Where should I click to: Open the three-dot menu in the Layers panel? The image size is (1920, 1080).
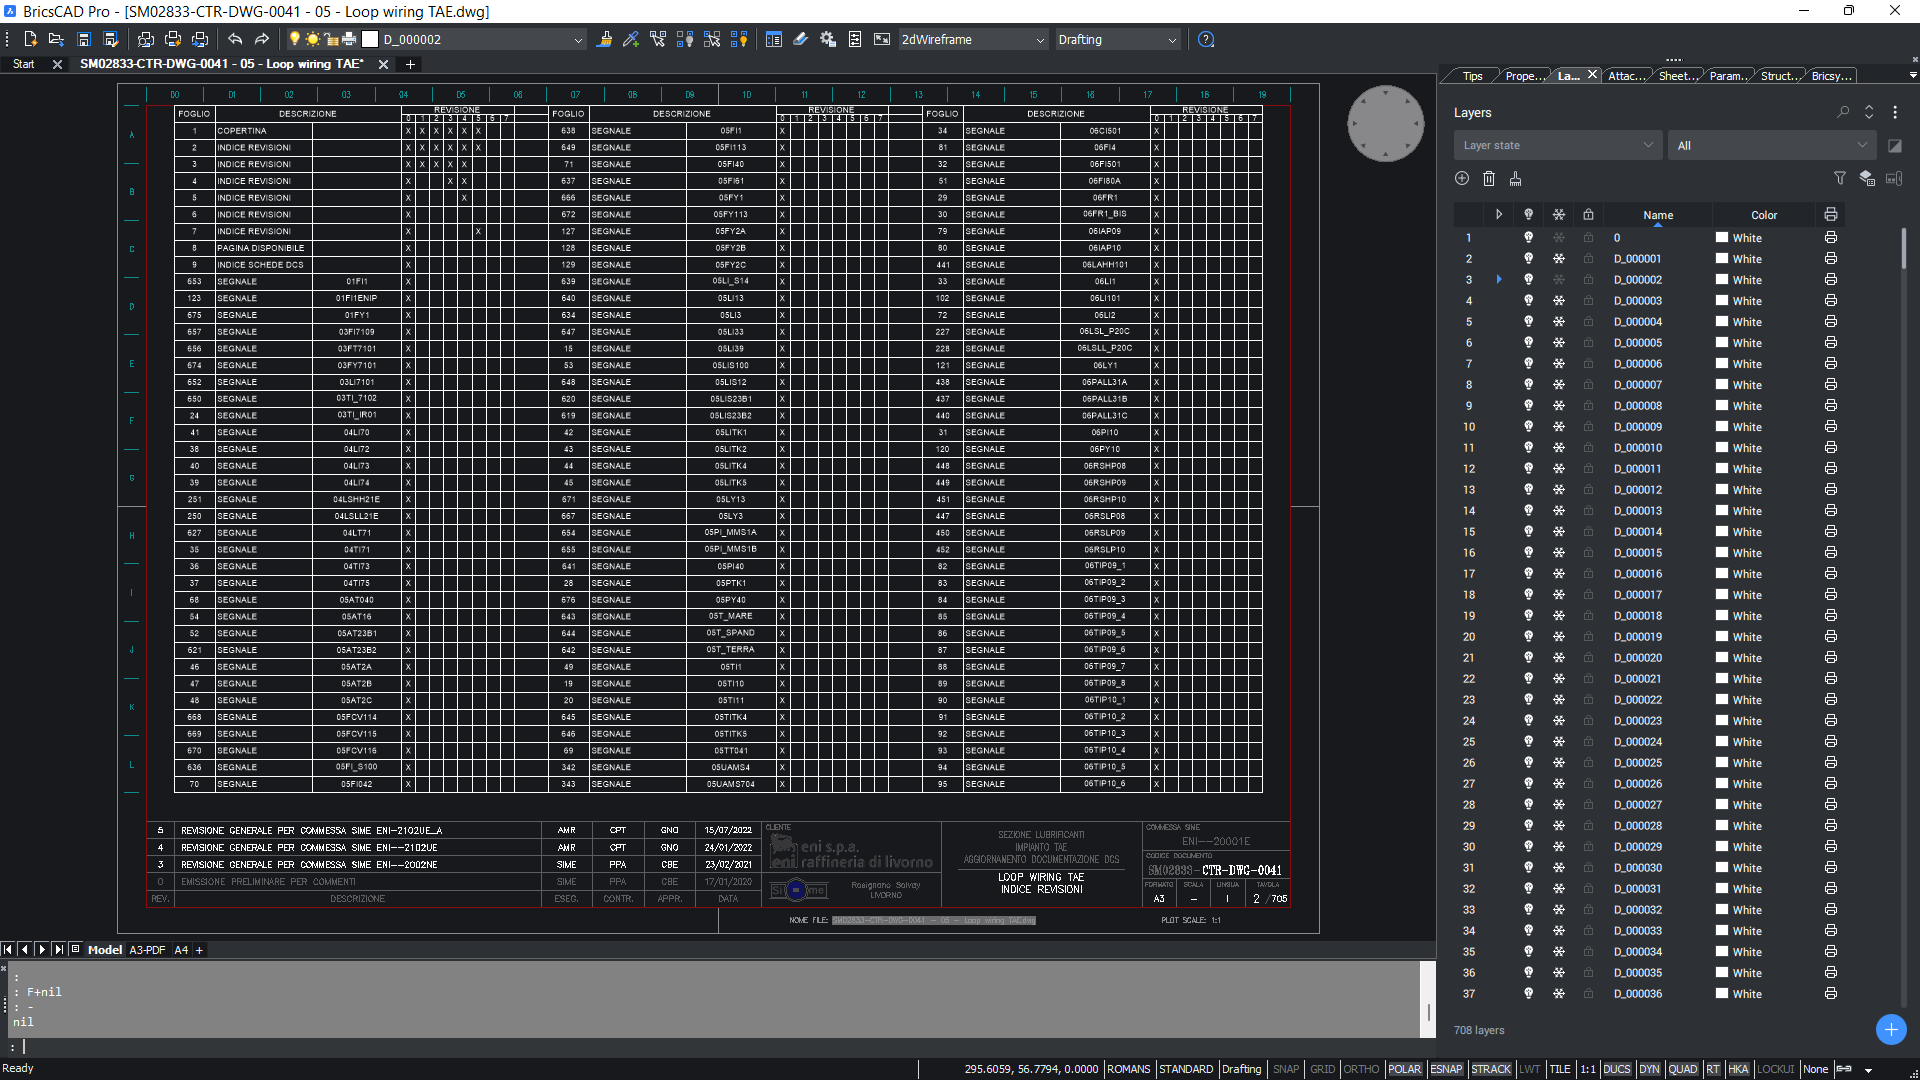(1895, 112)
